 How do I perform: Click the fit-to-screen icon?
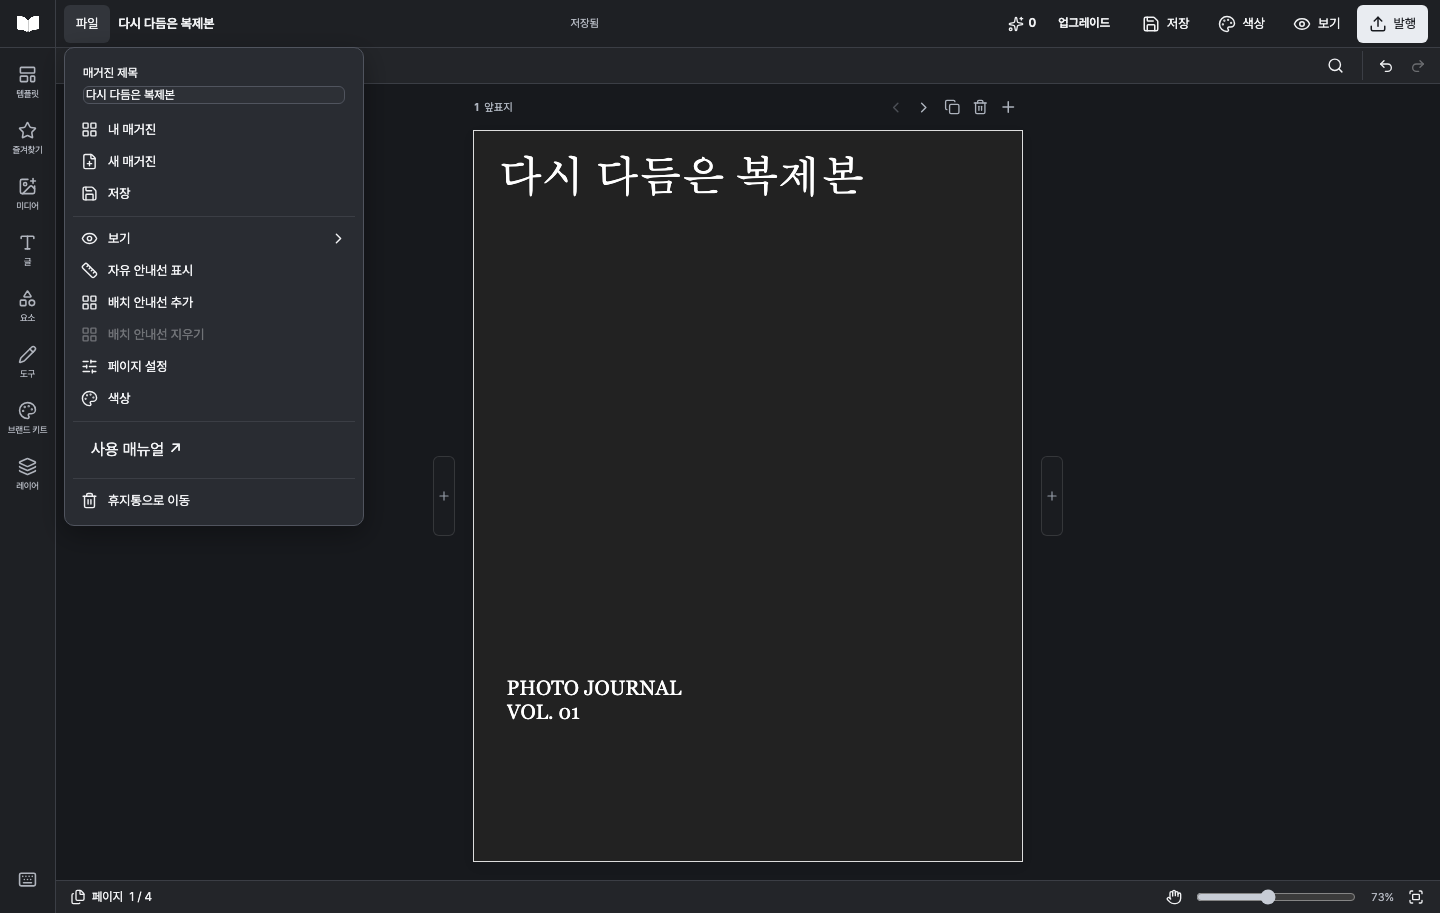[x=1416, y=897]
